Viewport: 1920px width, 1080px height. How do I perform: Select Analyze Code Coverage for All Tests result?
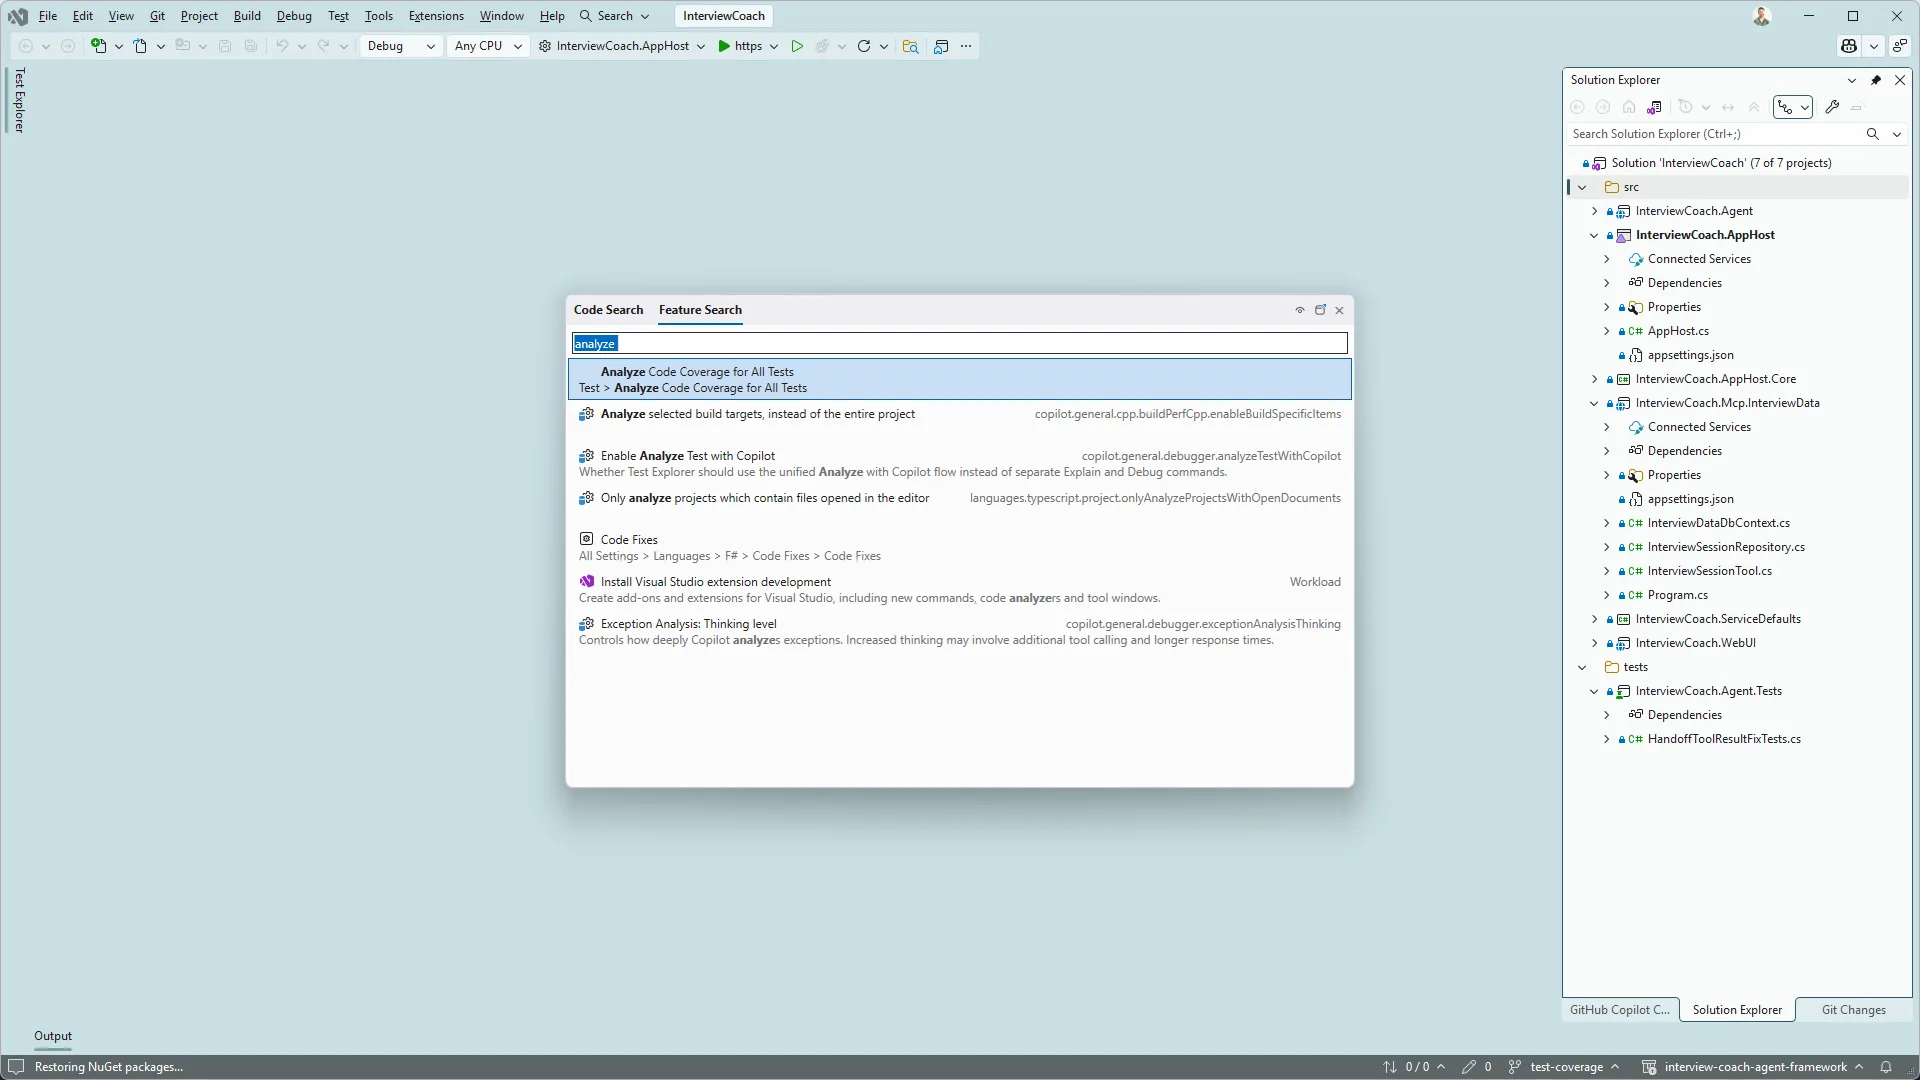[x=959, y=380]
